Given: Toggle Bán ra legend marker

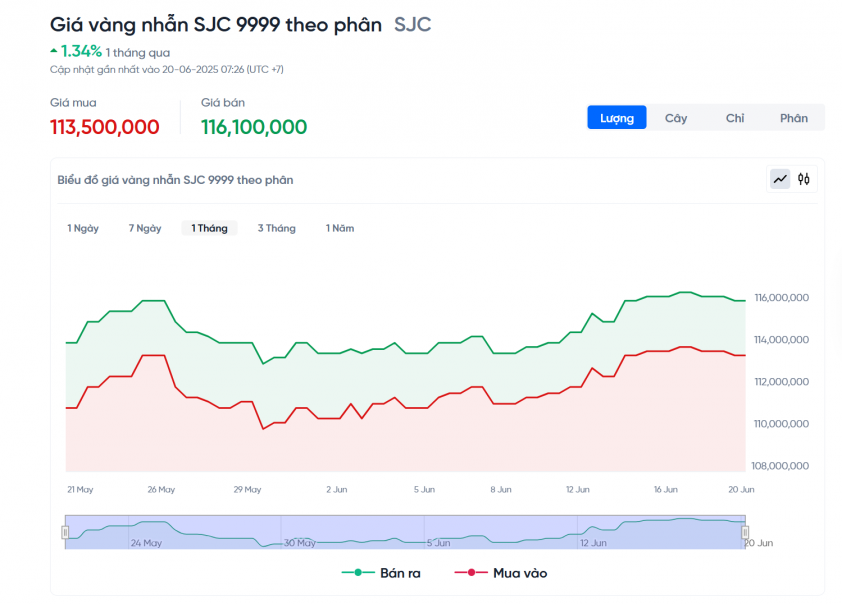Looking at the screenshot, I should pyautogui.click(x=358, y=573).
